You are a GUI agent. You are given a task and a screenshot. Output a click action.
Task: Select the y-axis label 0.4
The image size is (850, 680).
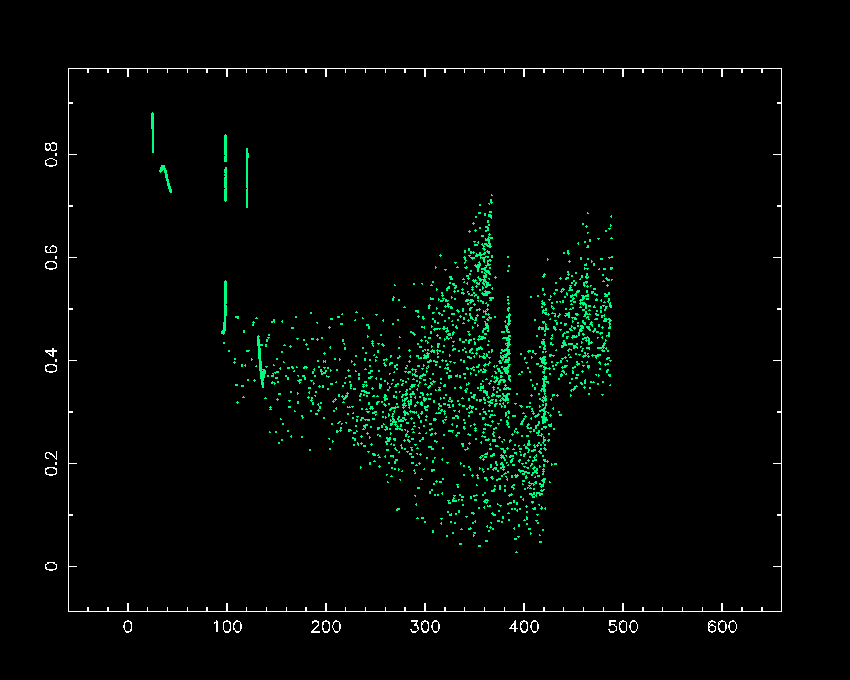51,360
